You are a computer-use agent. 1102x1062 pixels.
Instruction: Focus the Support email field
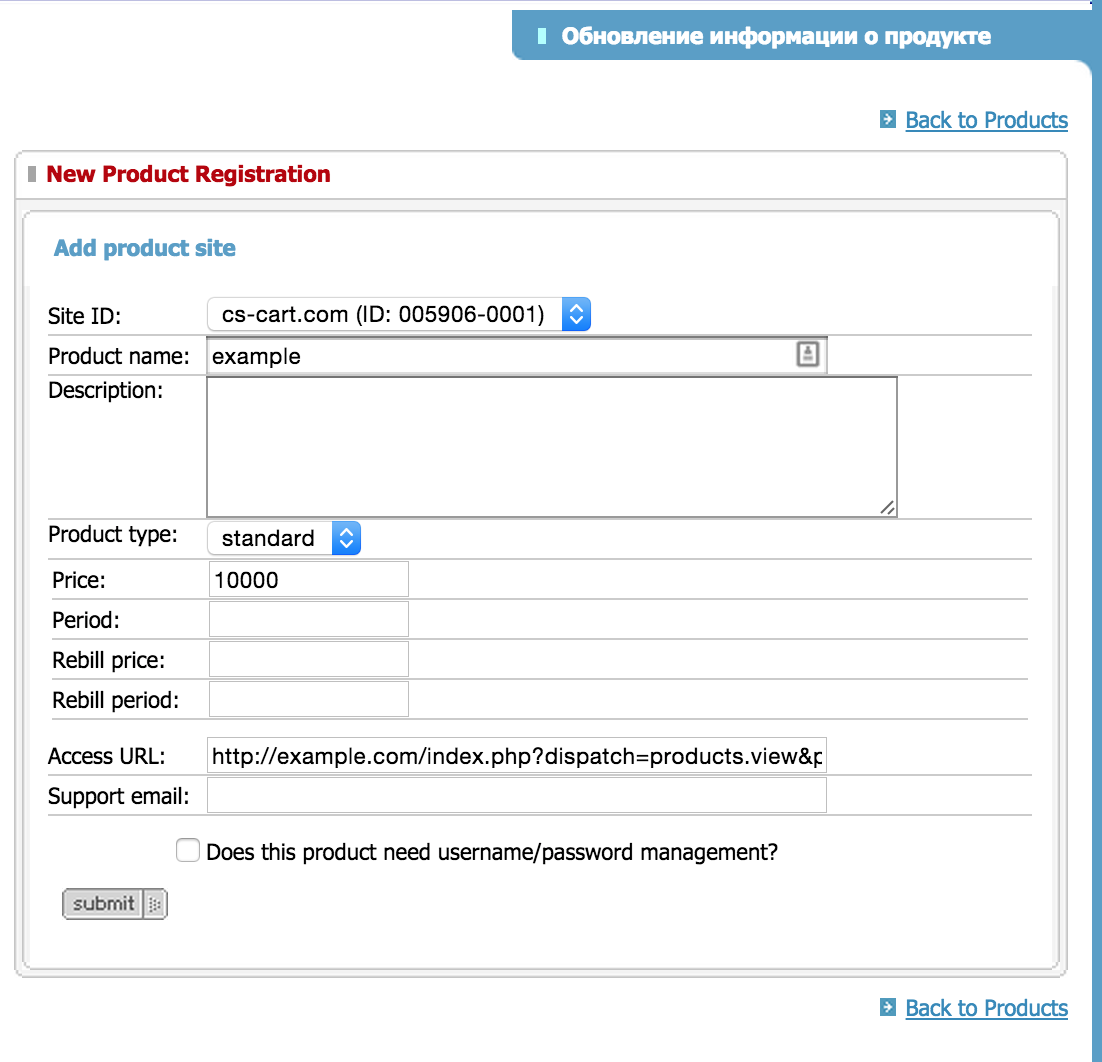click(516, 796)
